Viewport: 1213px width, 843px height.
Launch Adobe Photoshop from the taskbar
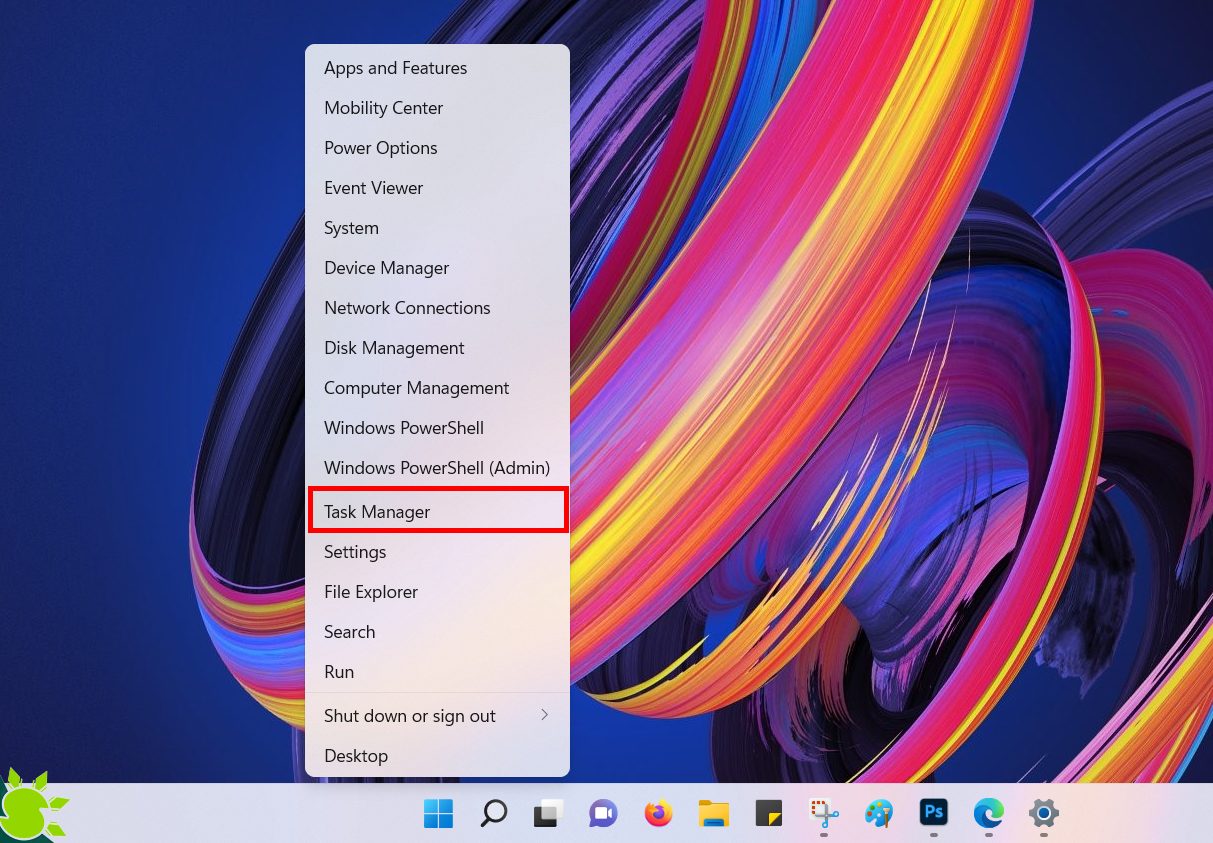[933, 814]
